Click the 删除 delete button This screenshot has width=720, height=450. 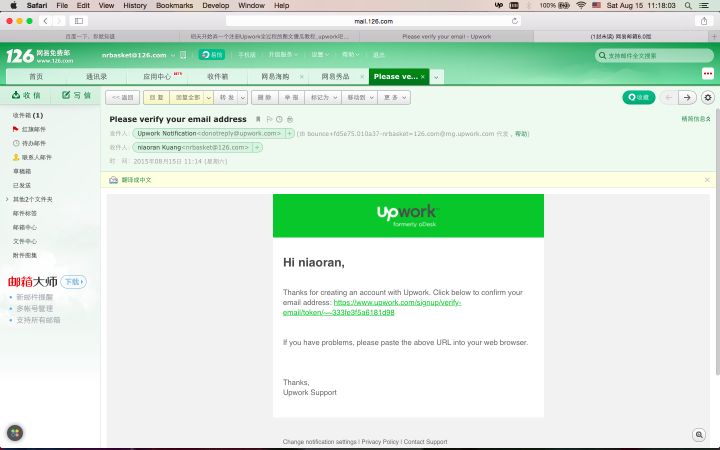click(264, 97)
